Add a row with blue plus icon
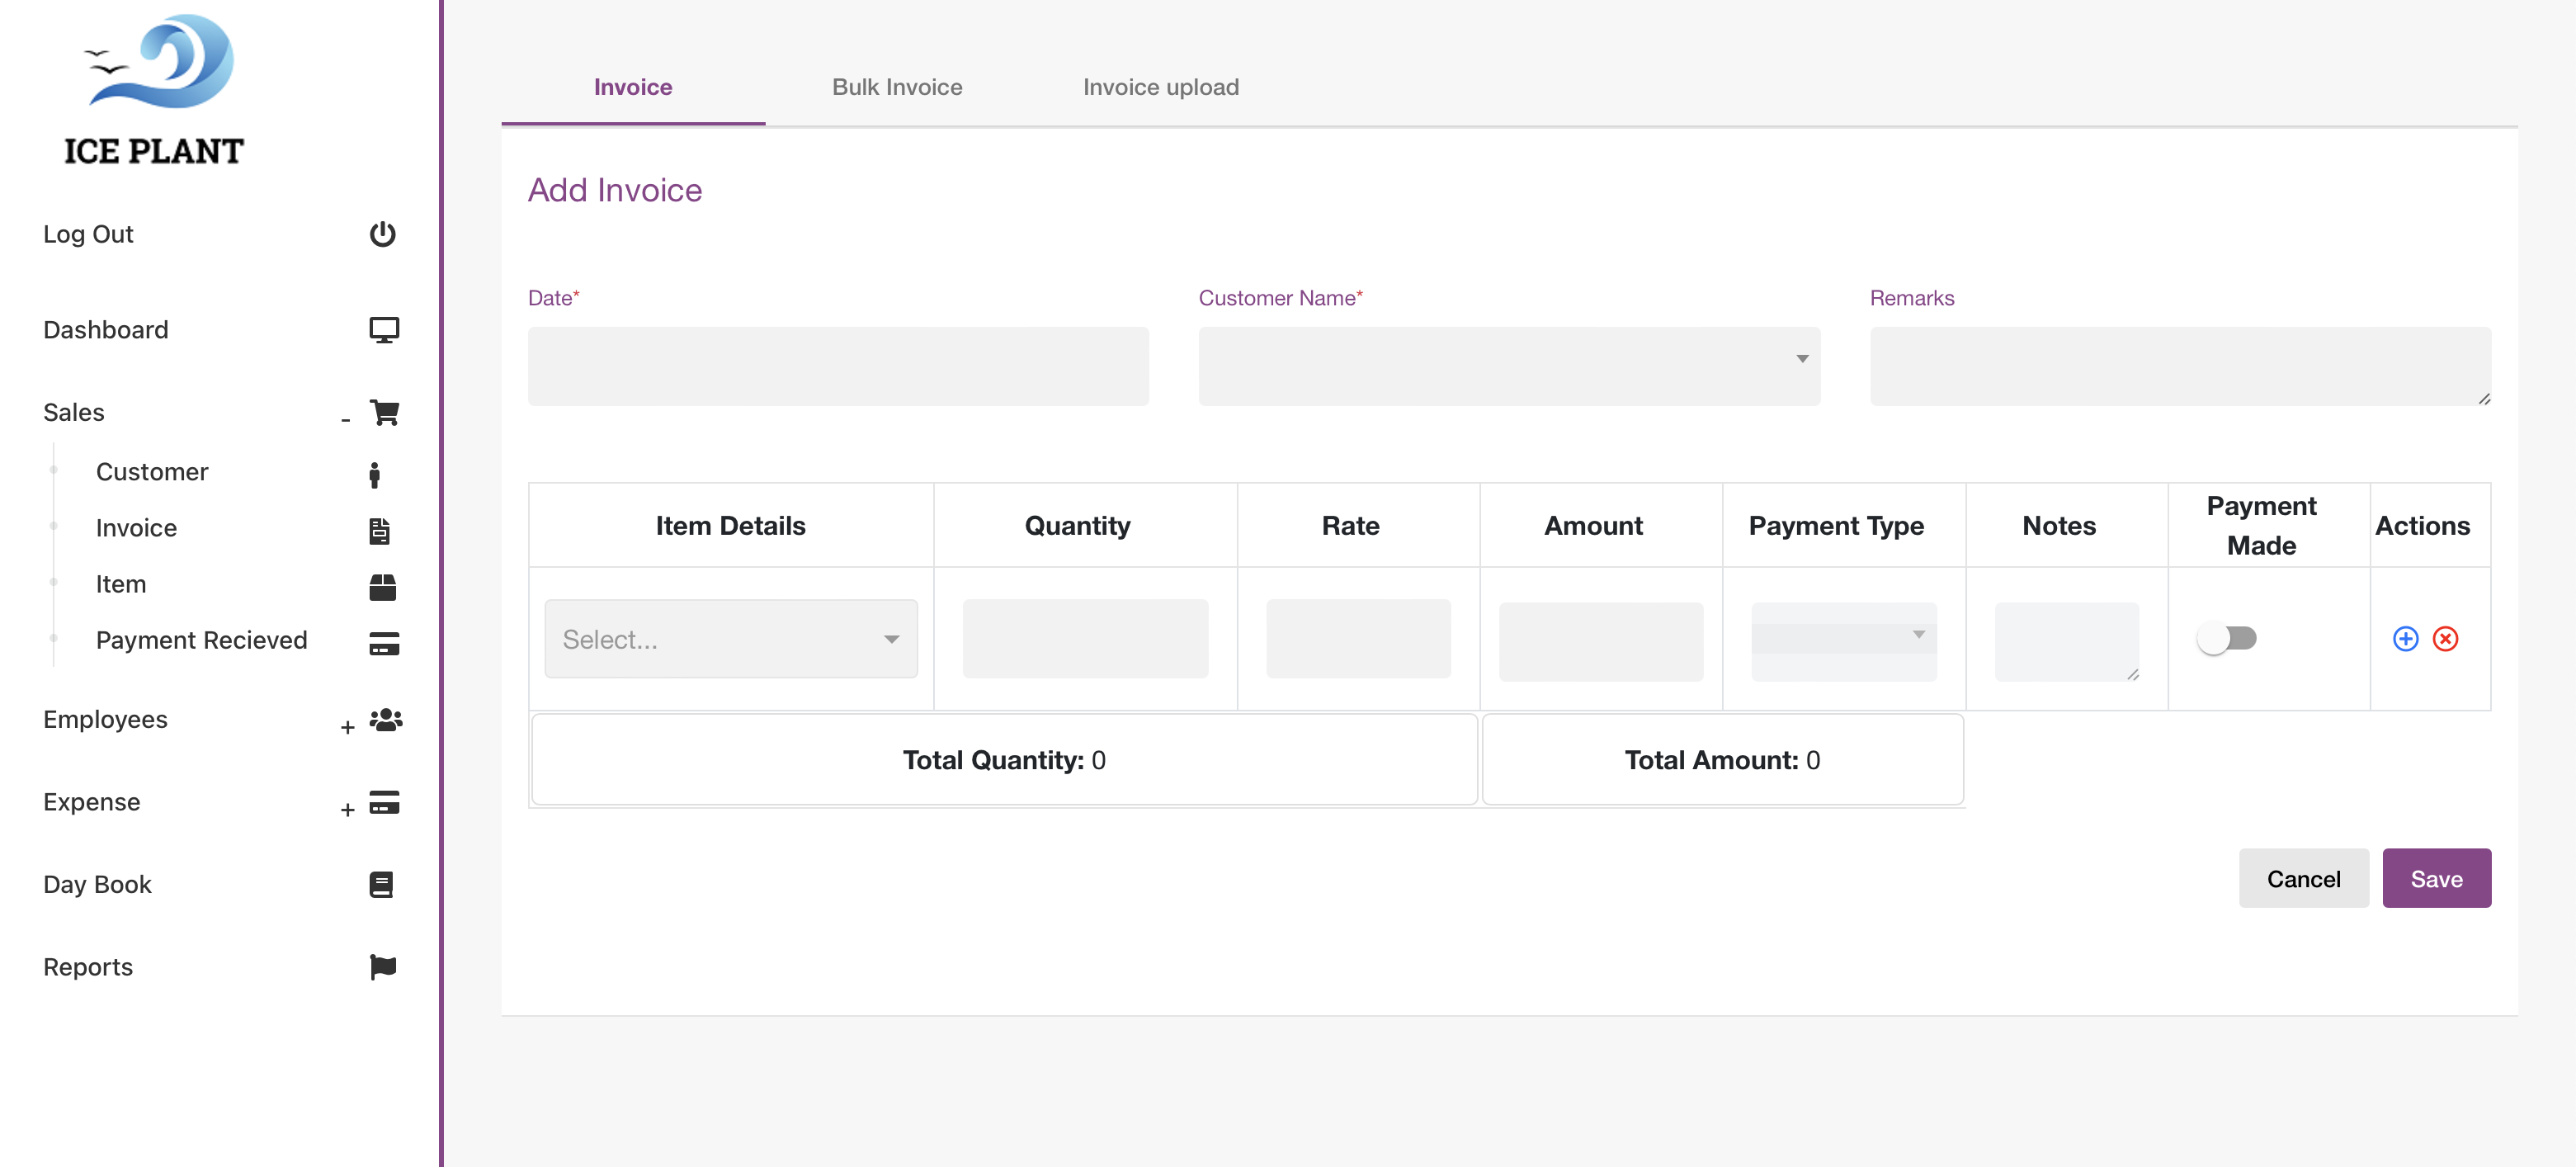This screenshot has height=1167, width=2576. coord(2405,639)
